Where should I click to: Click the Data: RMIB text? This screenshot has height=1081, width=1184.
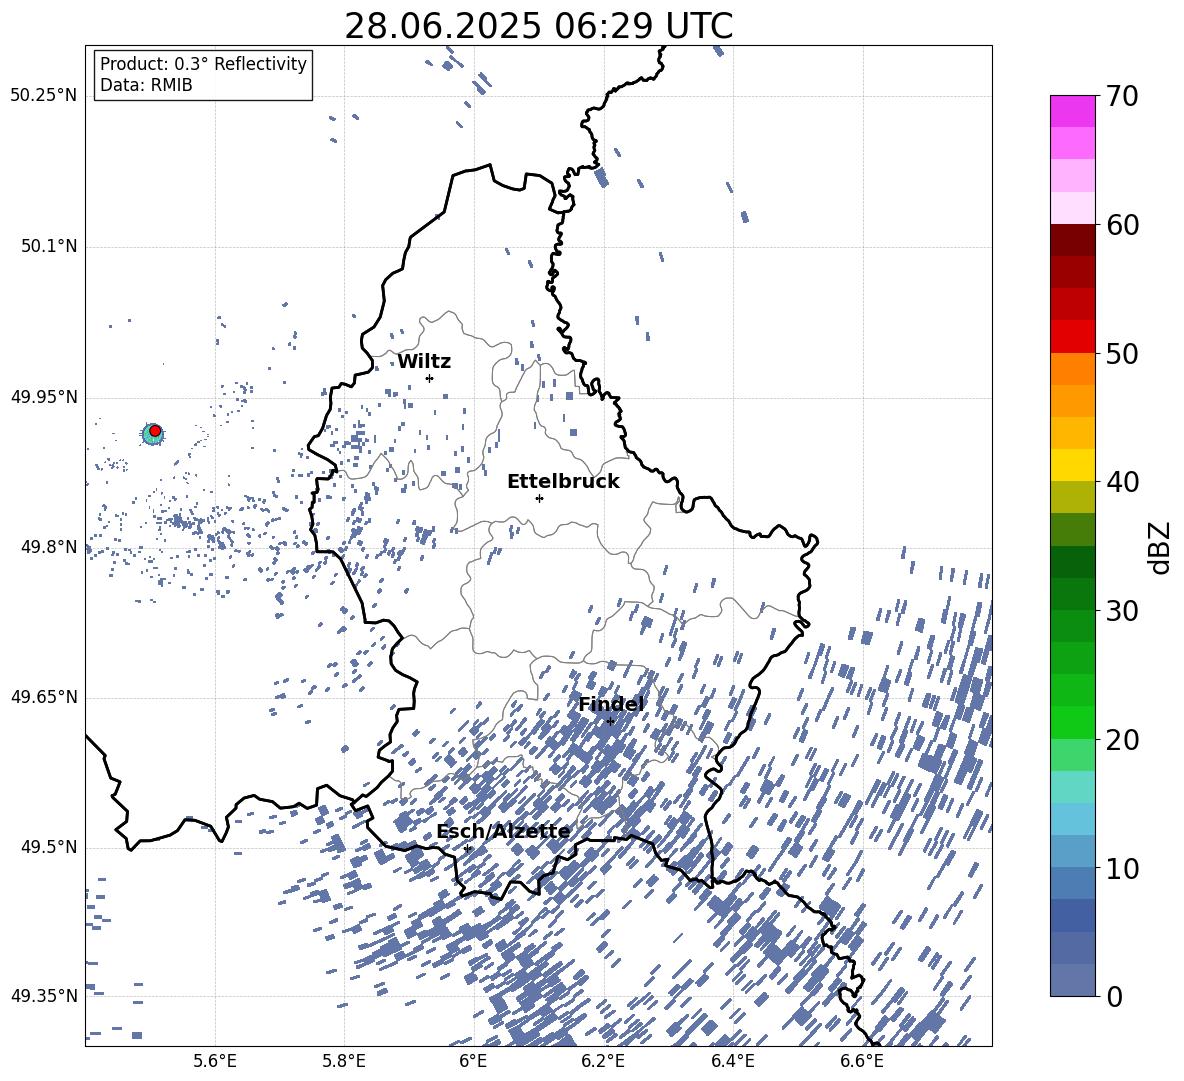tap(146, 85)
